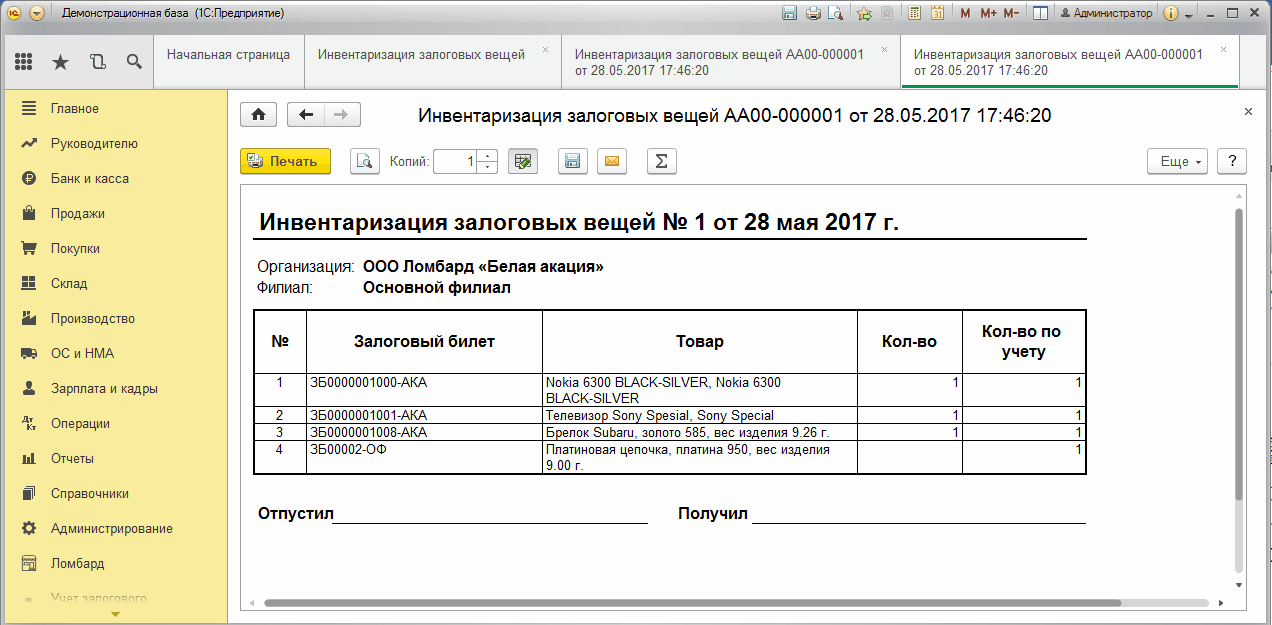
Task: Open Продажи section
Action: tap(114, 213)
